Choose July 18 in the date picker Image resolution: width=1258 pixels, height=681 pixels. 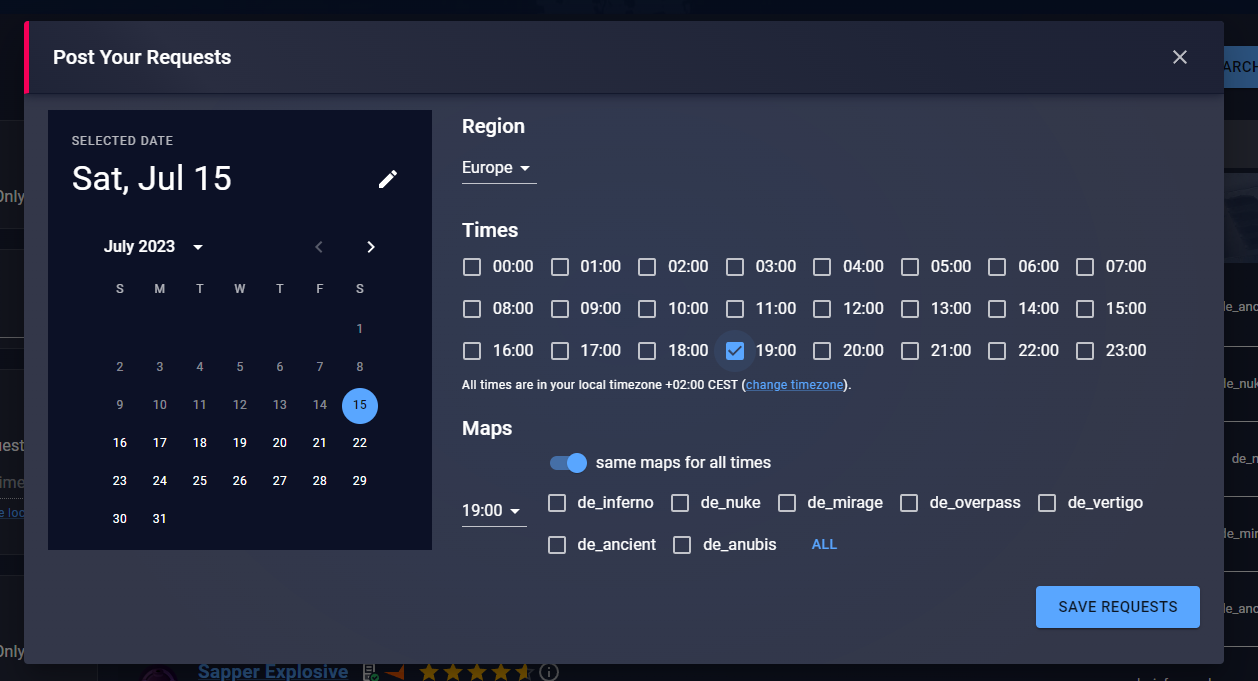pos(200,443)
